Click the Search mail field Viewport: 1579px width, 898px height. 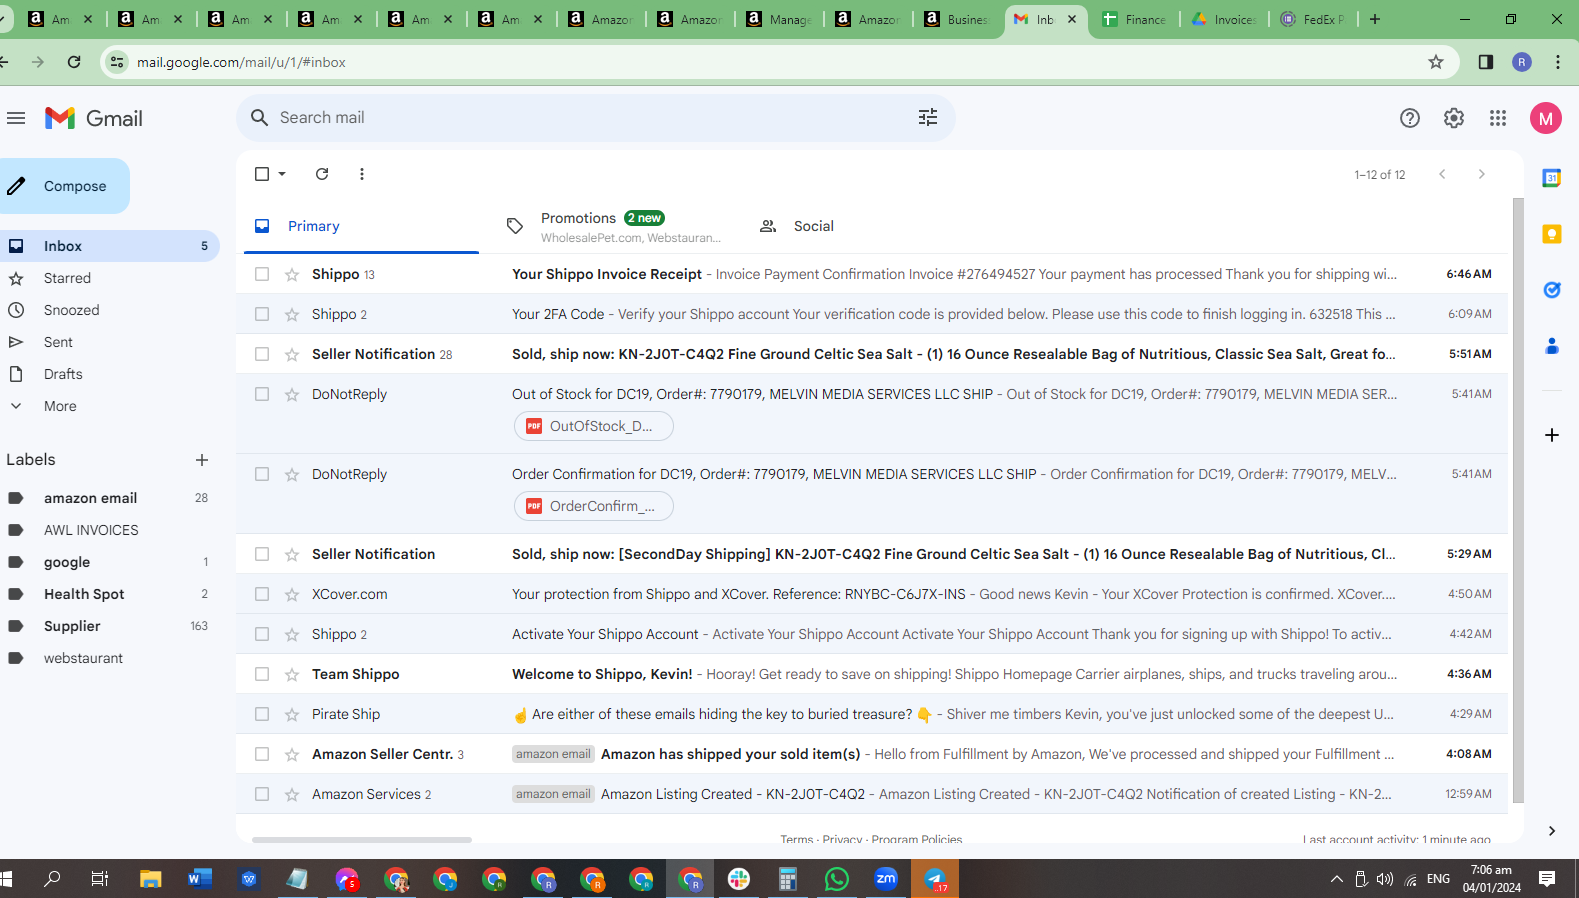[596, 118]
